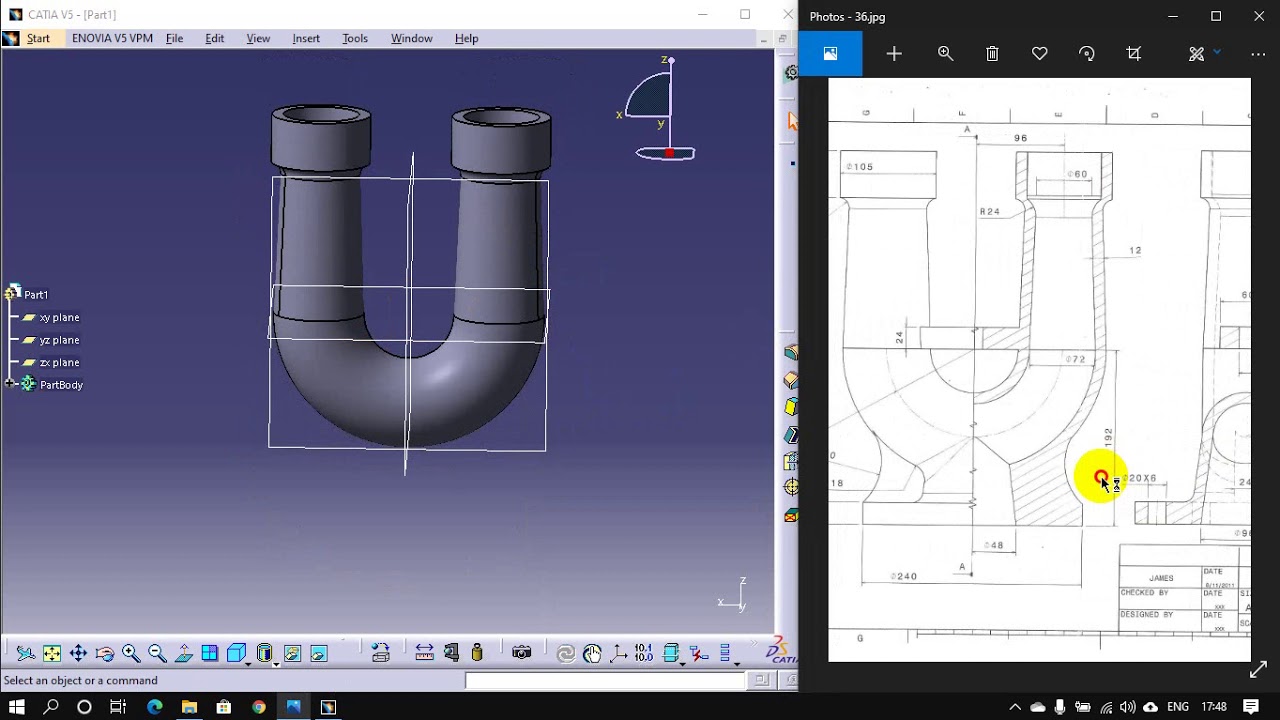The image size is (1280, 720).
Task: Open the Window menu
Action: point(412,38)
